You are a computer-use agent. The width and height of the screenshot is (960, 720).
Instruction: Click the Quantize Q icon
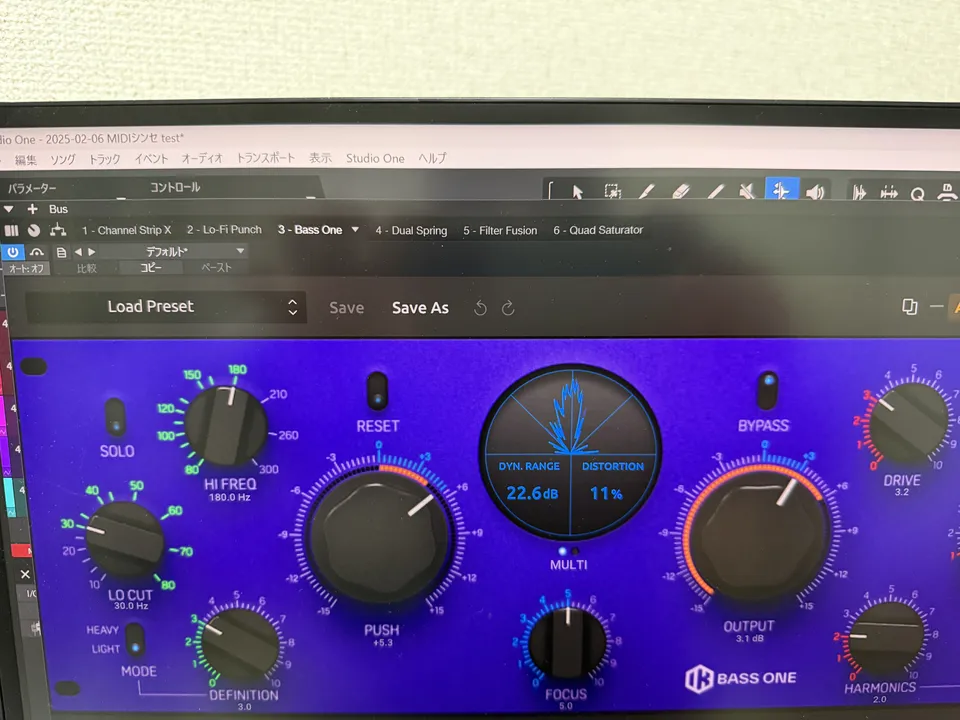(x=917, y=194)
